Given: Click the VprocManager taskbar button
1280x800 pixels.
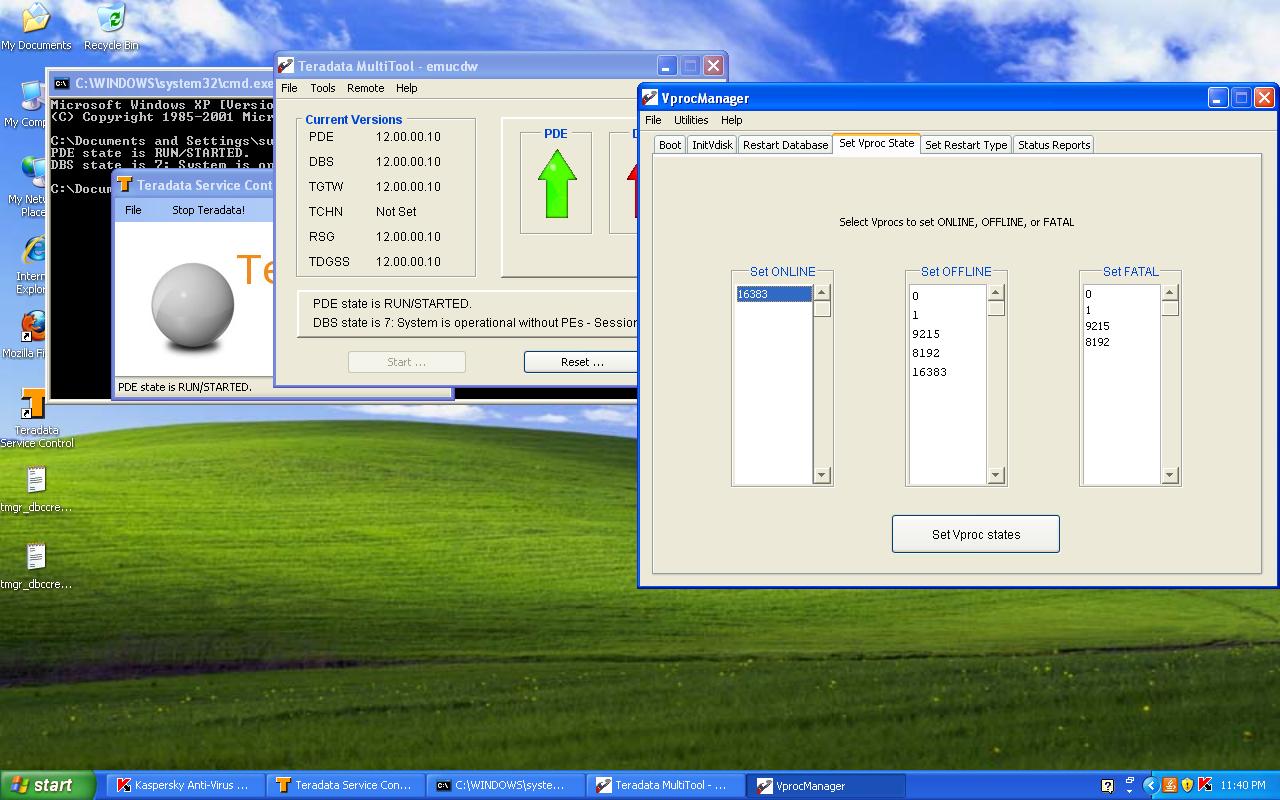Looking at the screenshot, I should (826, 786).
